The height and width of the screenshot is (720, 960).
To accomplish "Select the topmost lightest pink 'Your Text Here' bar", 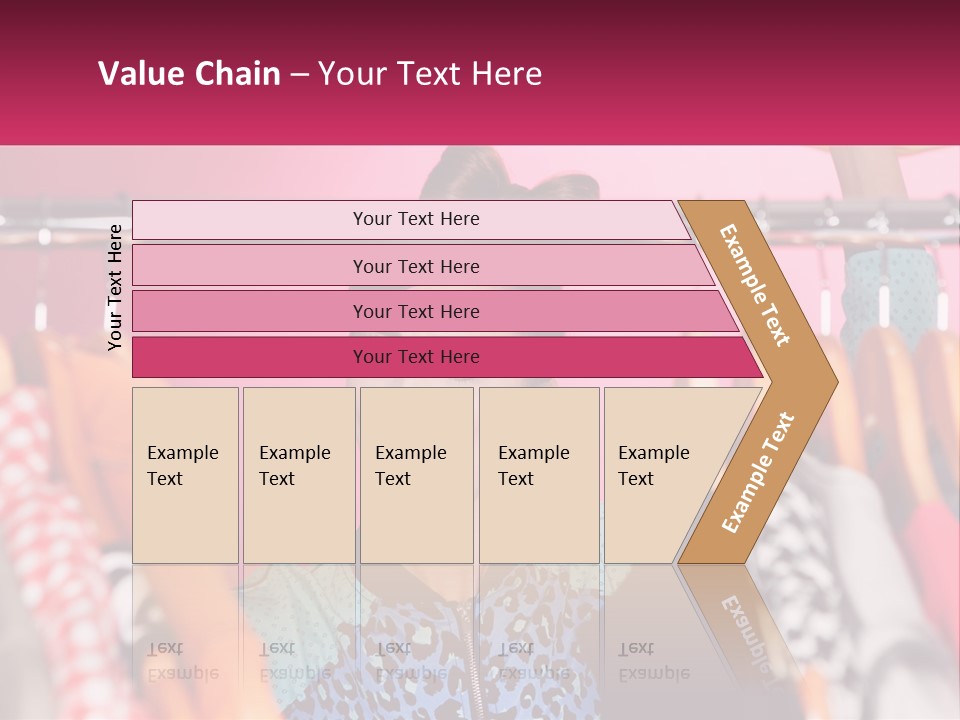I will (x=415, y=219).
